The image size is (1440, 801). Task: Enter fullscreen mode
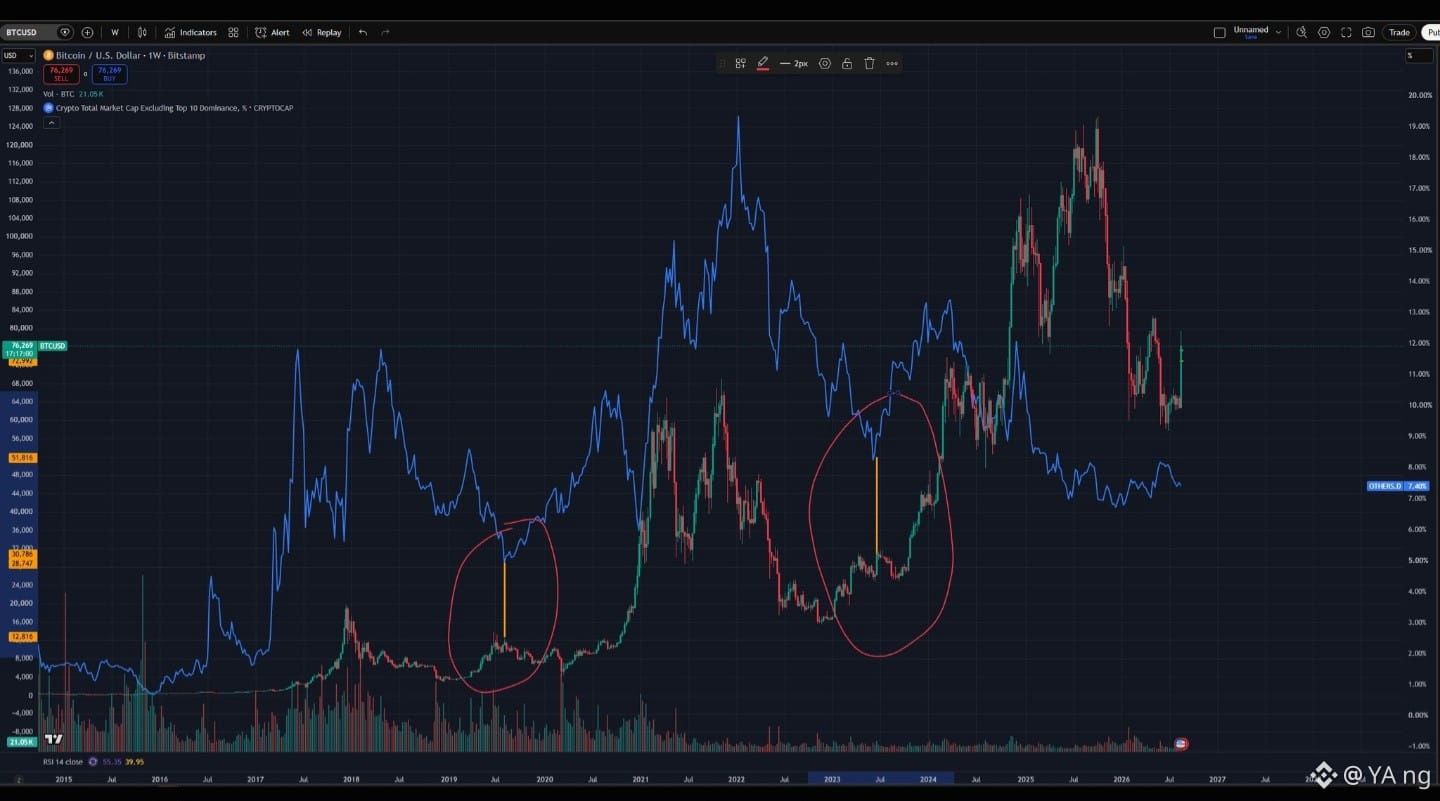click(x=1346, y=33)
